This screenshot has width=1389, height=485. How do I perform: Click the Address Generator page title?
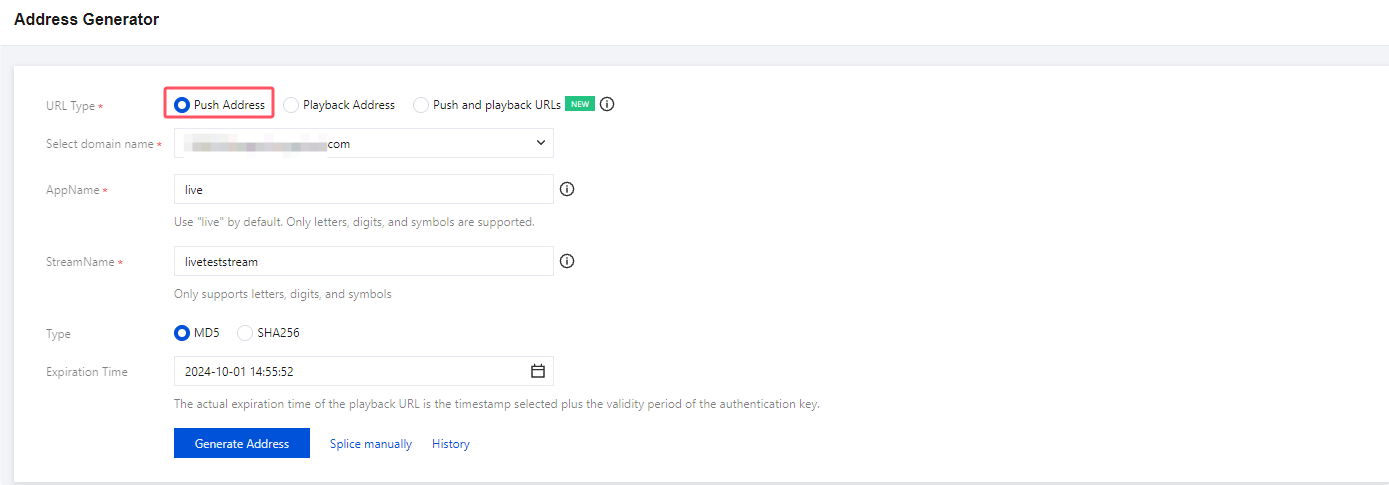(86, 19)
